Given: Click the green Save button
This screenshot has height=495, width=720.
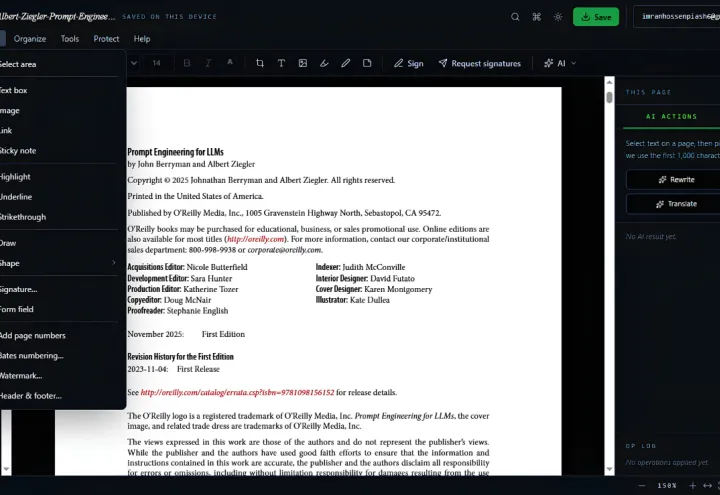Looking at the screenshot, I should pos(596,17).
